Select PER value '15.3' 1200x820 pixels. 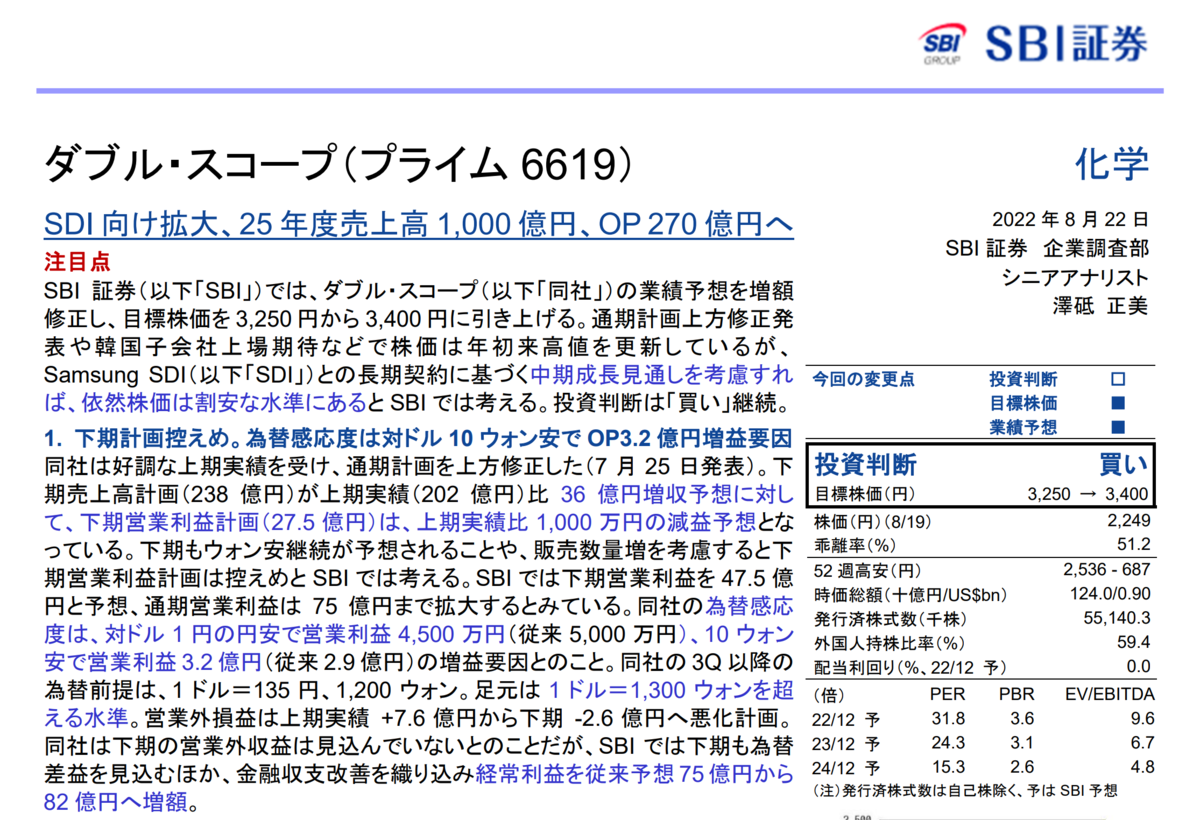[x=948, y=767]
